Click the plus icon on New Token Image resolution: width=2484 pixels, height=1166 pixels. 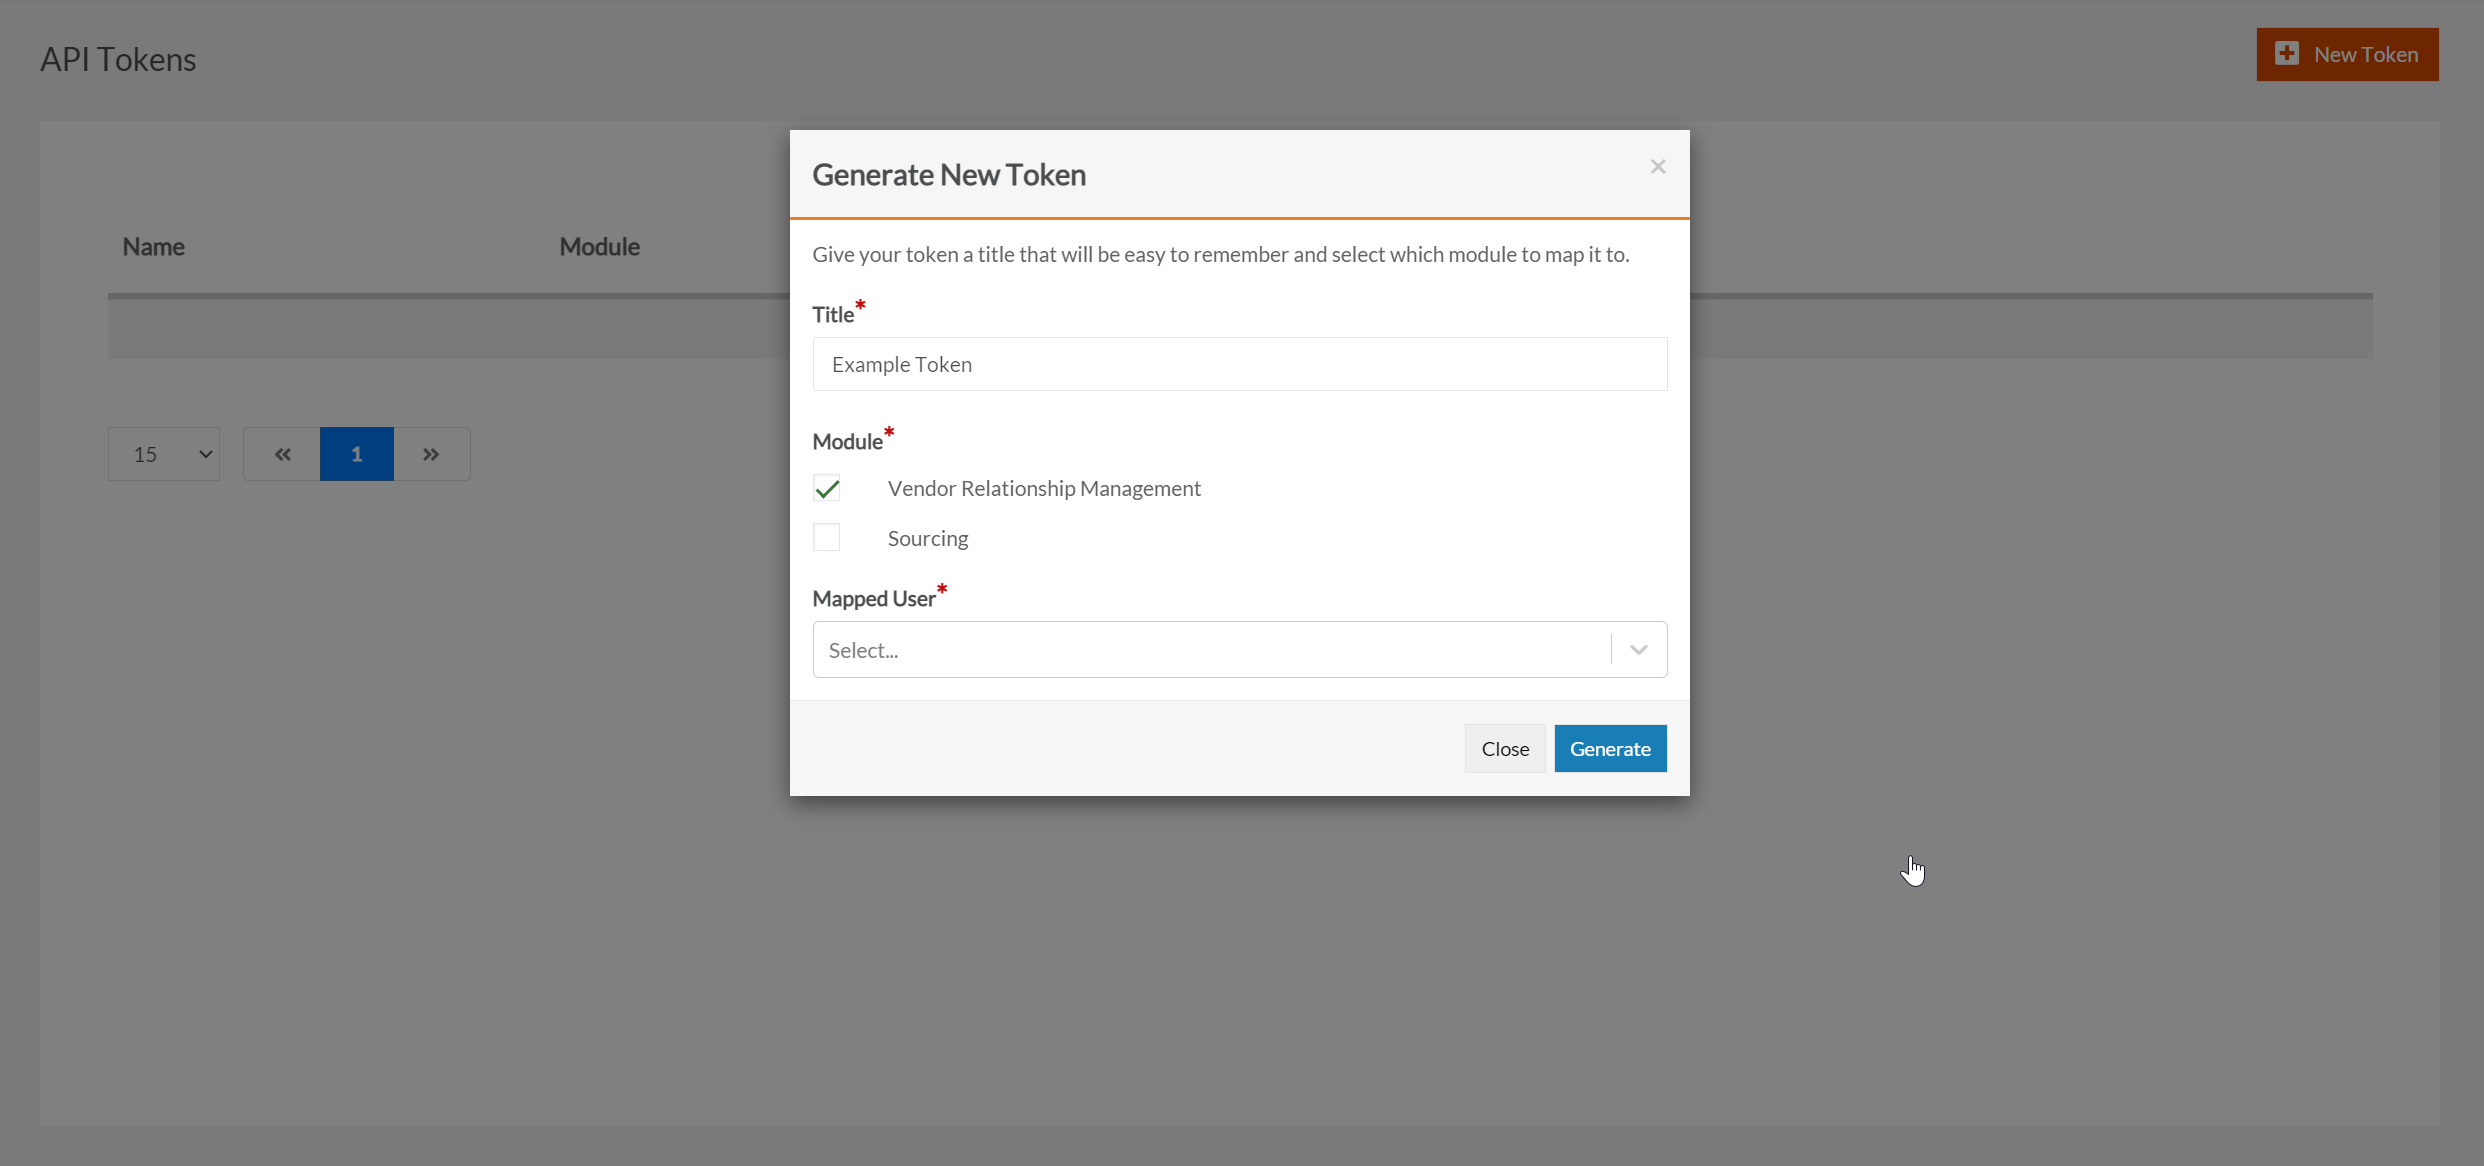(x=2286, y=54)
